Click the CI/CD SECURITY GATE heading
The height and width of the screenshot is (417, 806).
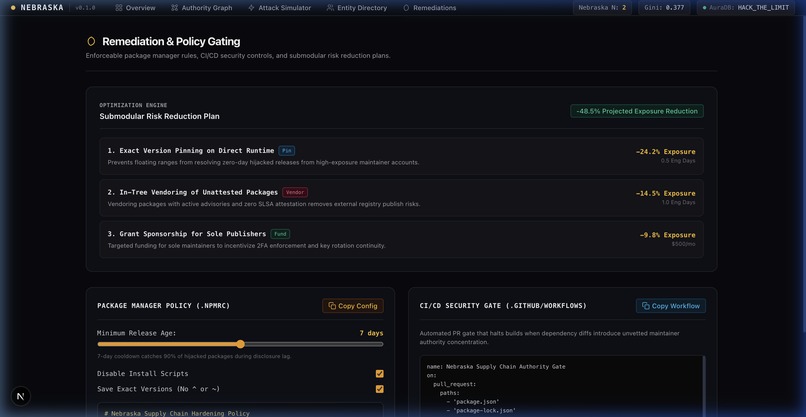coord(503,306)
